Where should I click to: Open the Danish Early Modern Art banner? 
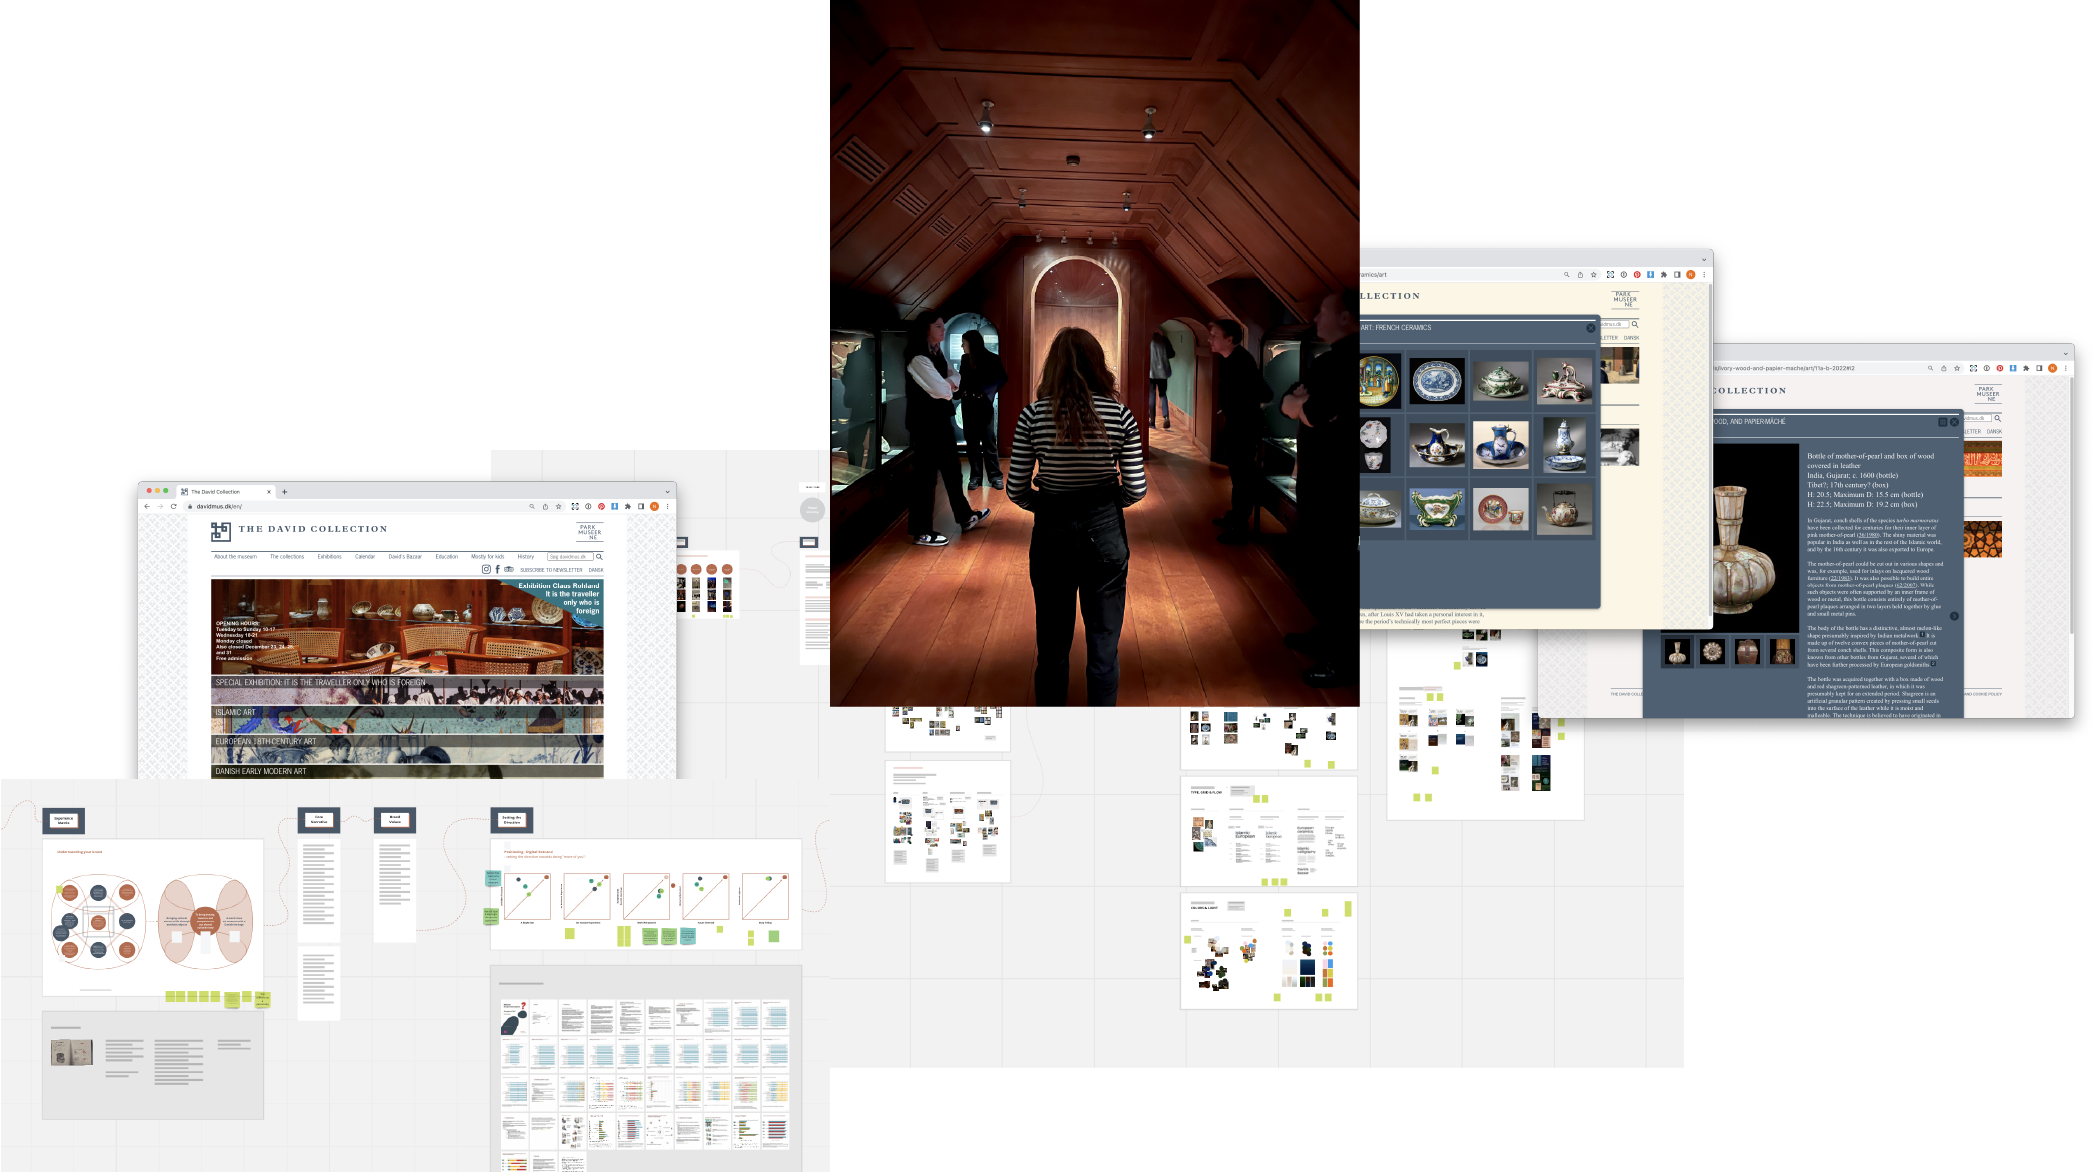[x=407, y=772]
